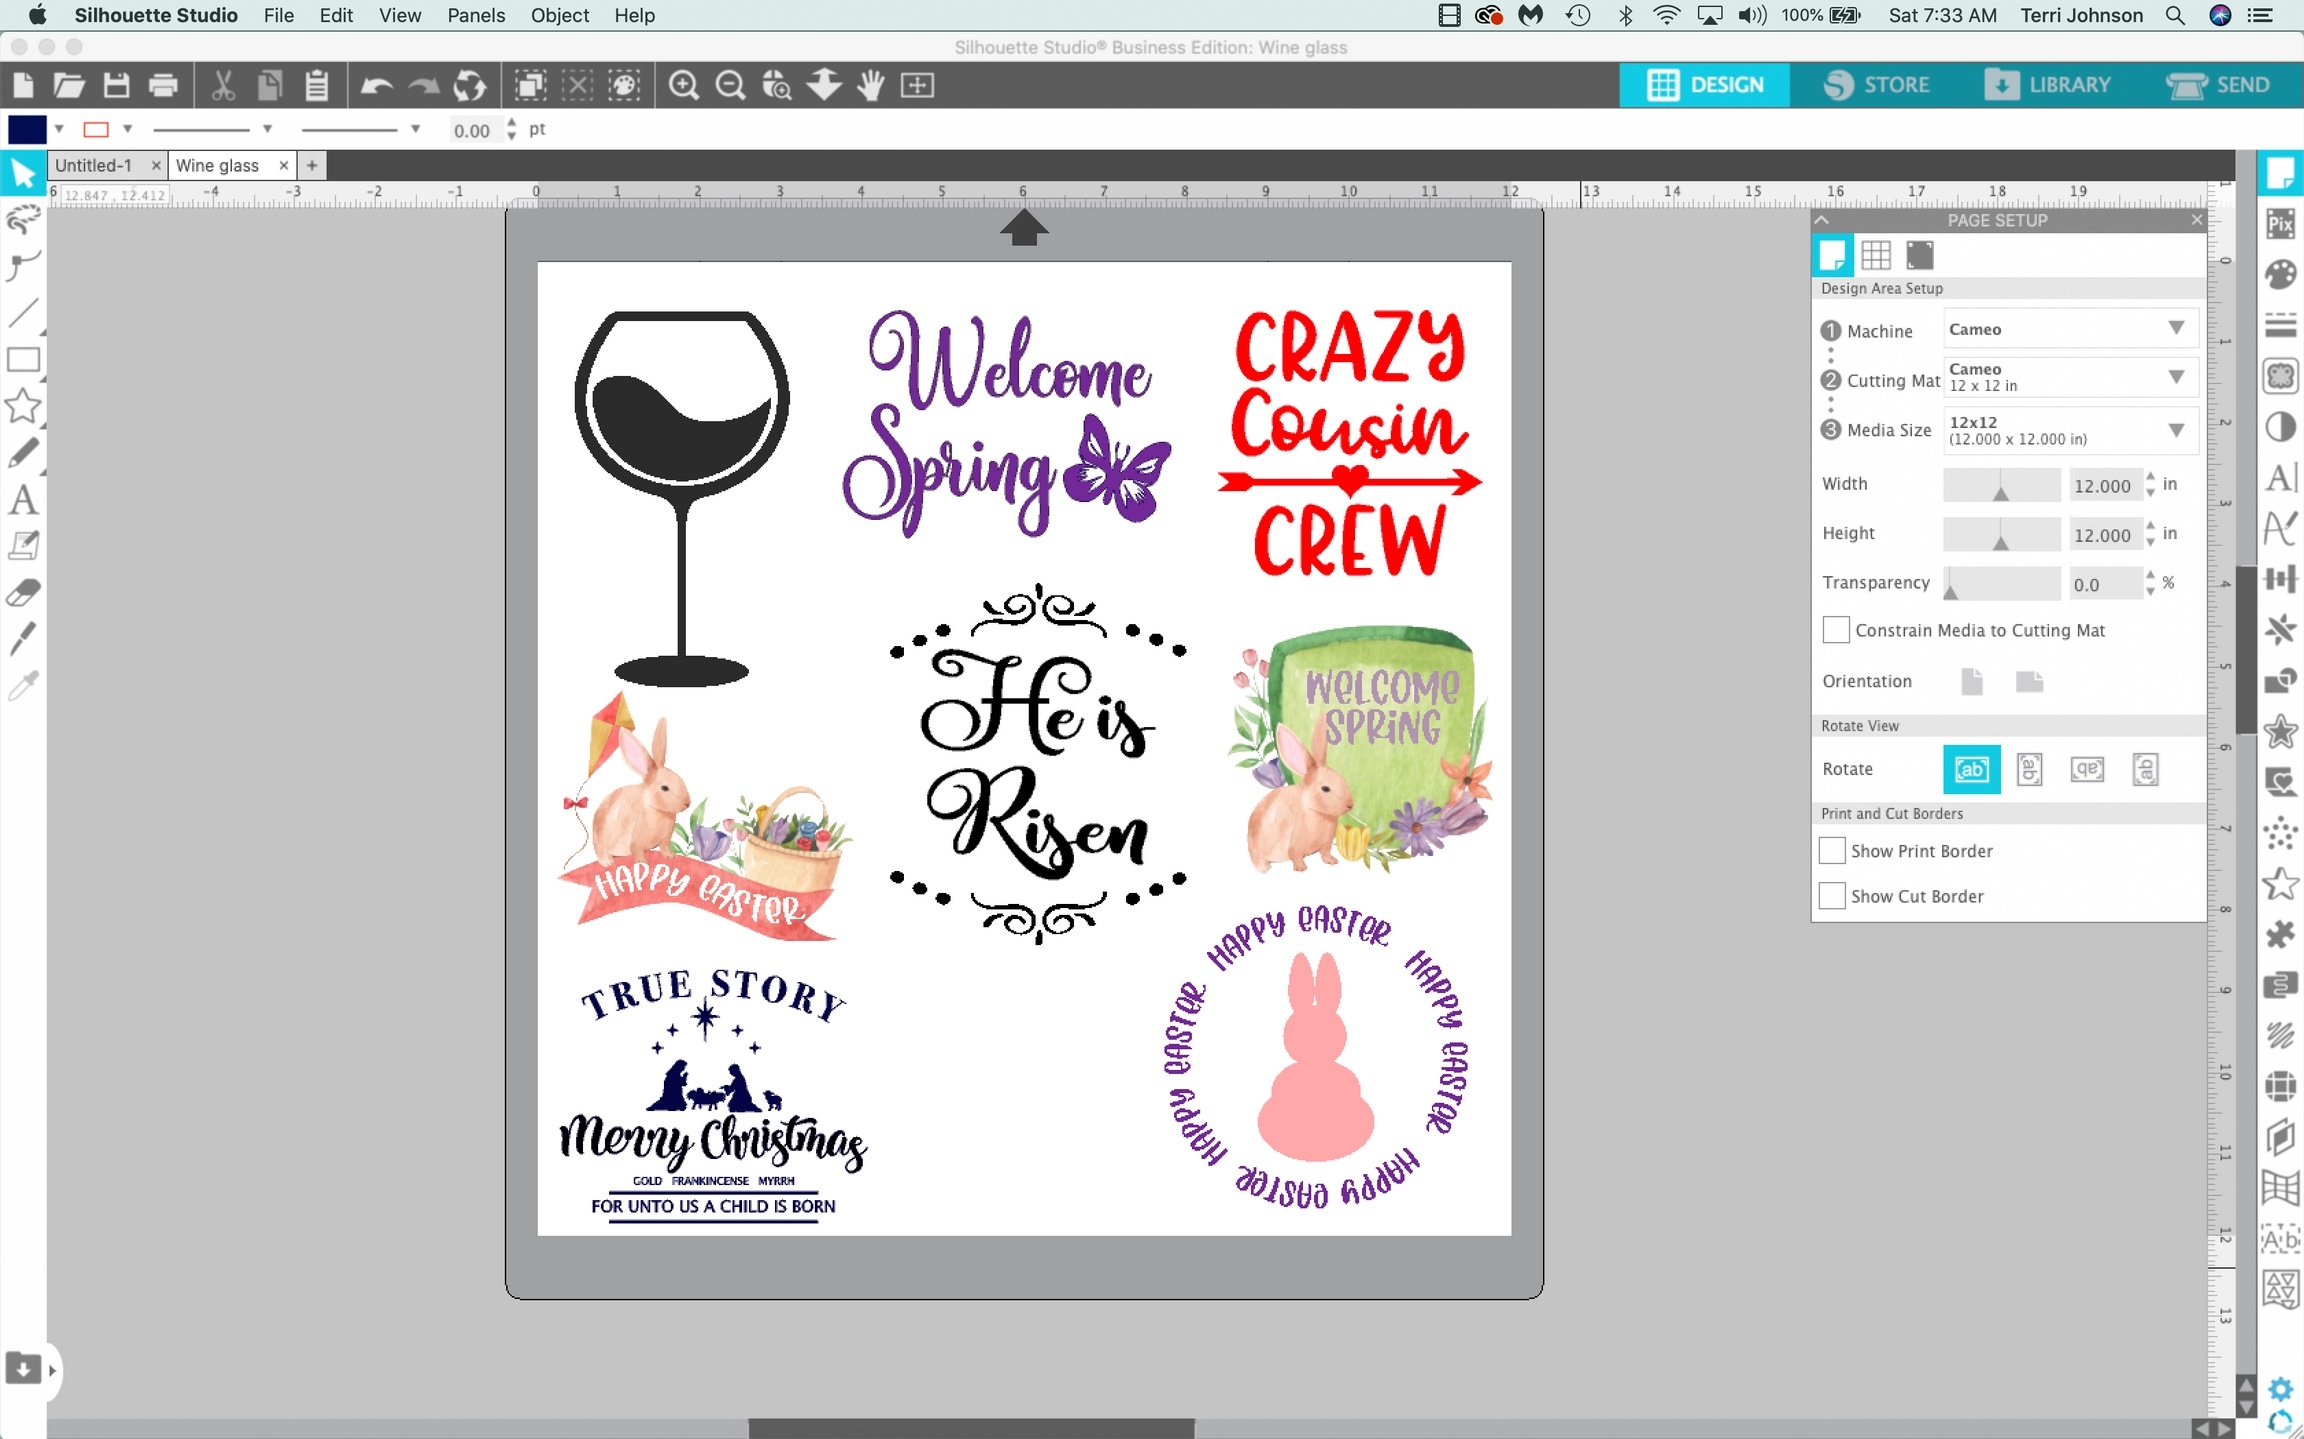This screenshot has height=1439, width=2304.
Task: Click the Transparency slider
Action: pos(2001,583)
